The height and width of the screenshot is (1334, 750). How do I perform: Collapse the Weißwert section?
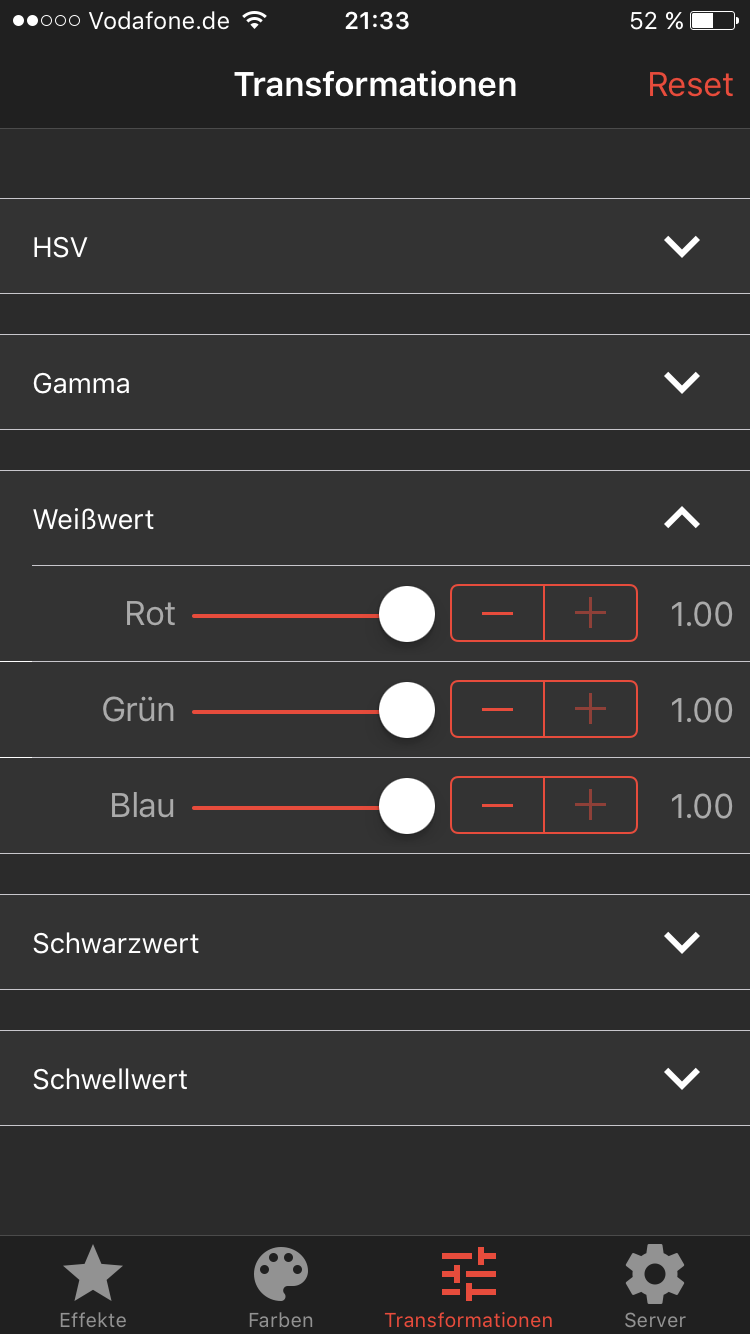(682, 518)
